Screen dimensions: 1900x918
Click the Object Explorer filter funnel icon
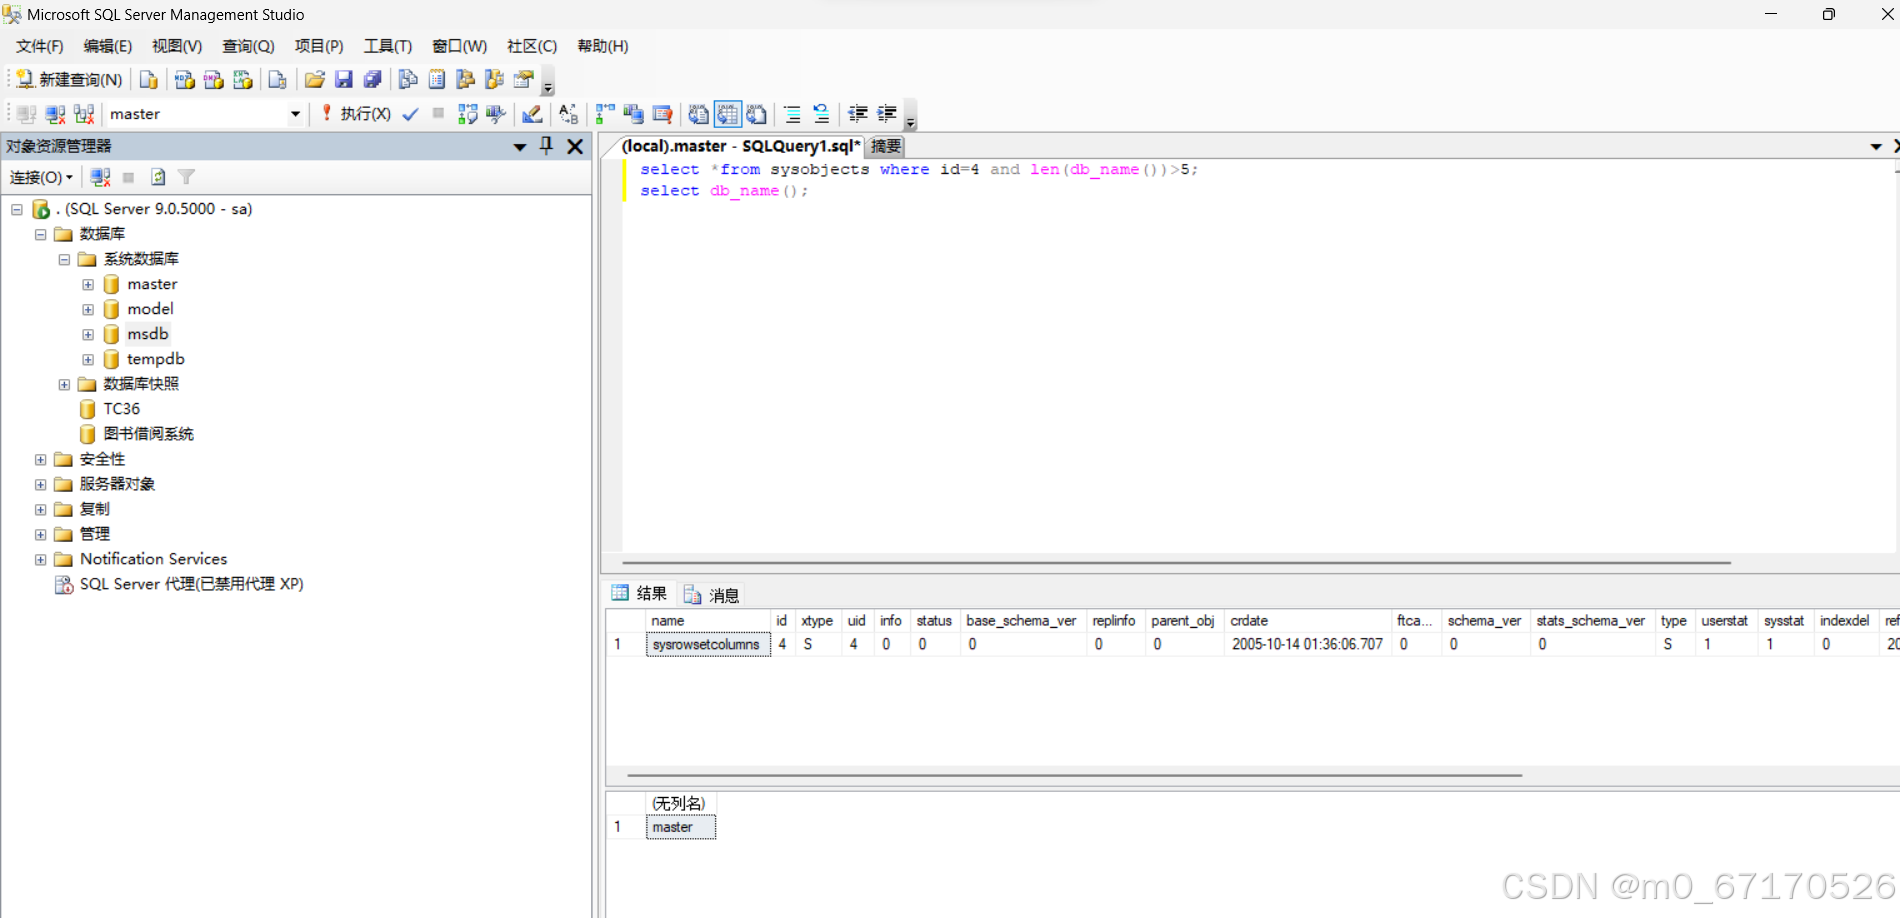186,177
